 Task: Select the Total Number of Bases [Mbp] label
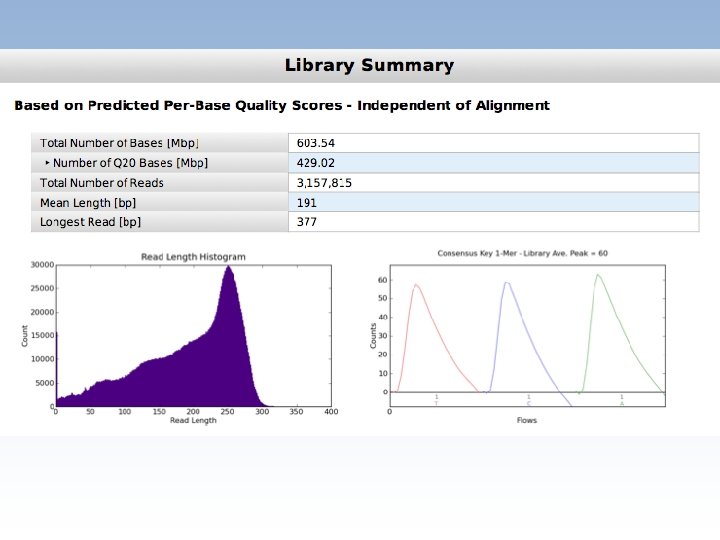119,143
